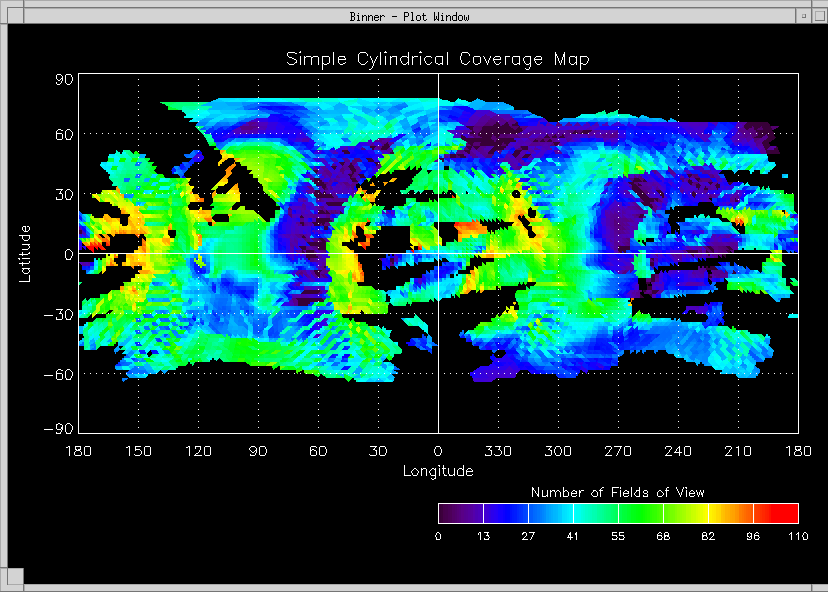Image resolution: width=828 pixels, height=592 pixels.
Task: Click the 'Binner - Plot Window' title bar
Action: click(x=409, y=16)
